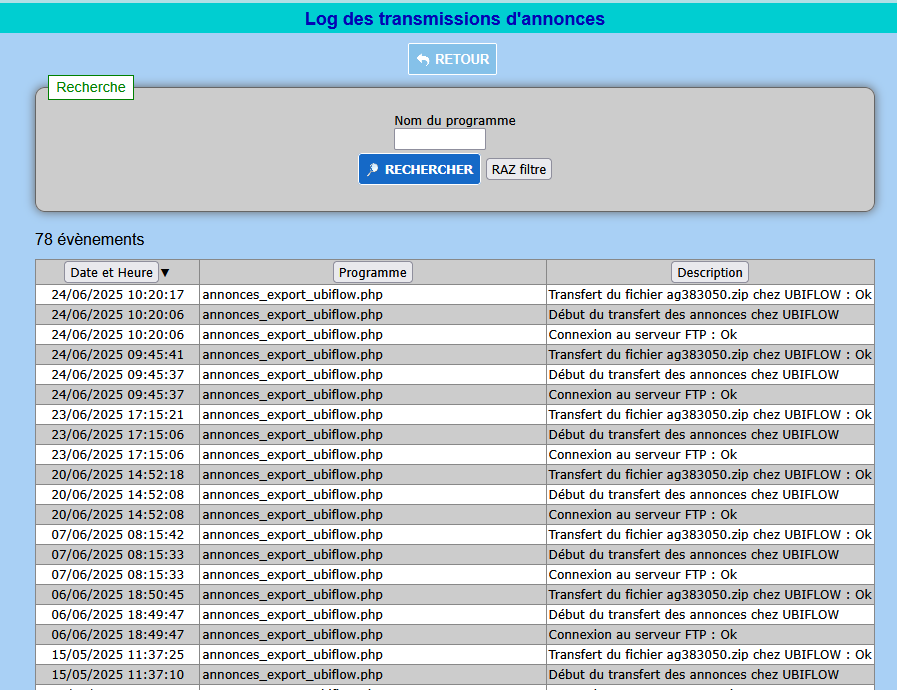This screenshot has height=690, width=897.
Task: Click the RECHERCHER search button
Action: 419,169
